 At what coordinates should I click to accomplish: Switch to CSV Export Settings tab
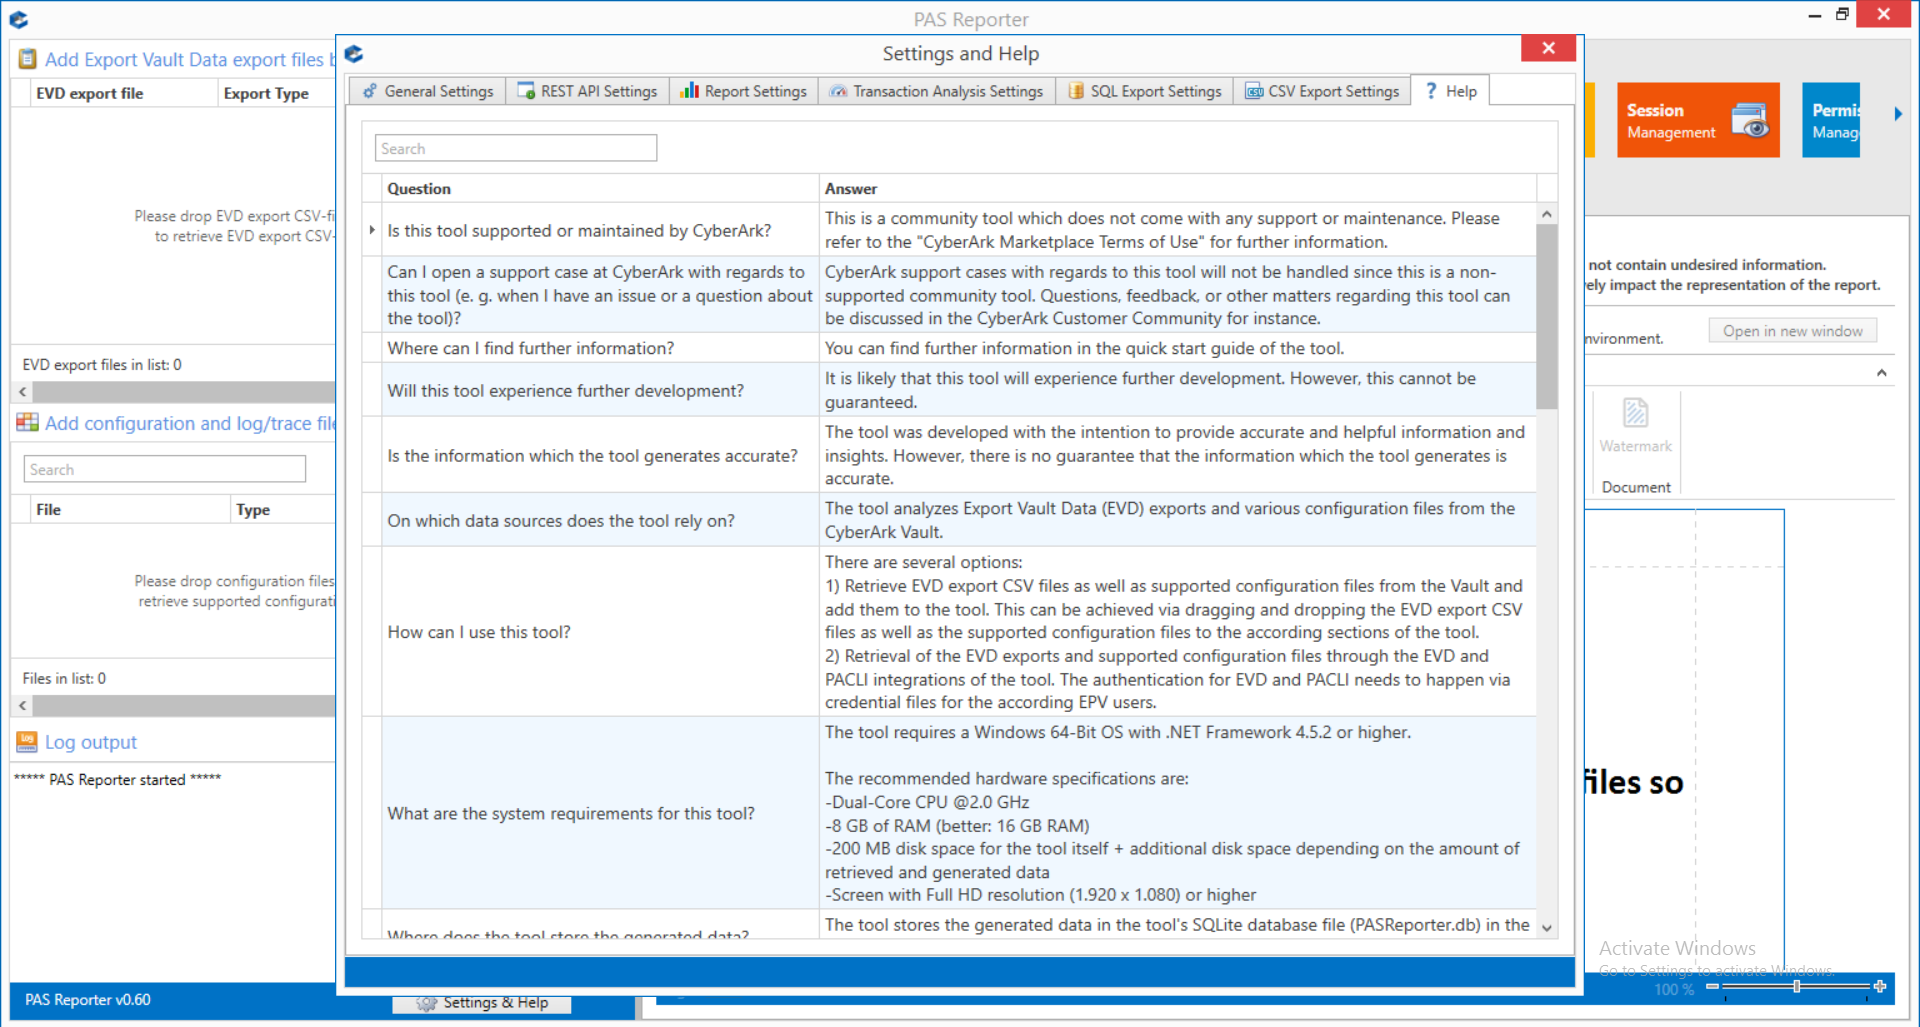(x=1322, y=91)
